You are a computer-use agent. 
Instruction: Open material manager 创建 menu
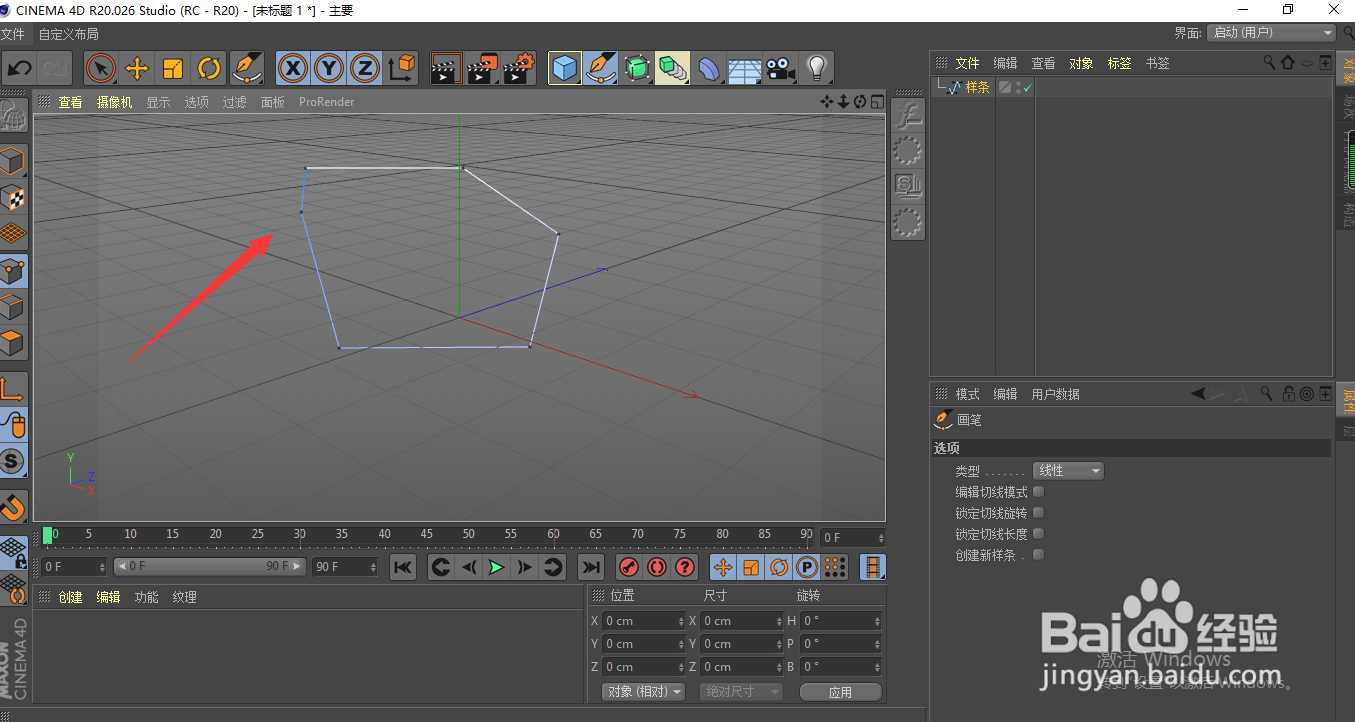[x=70, y=597]
